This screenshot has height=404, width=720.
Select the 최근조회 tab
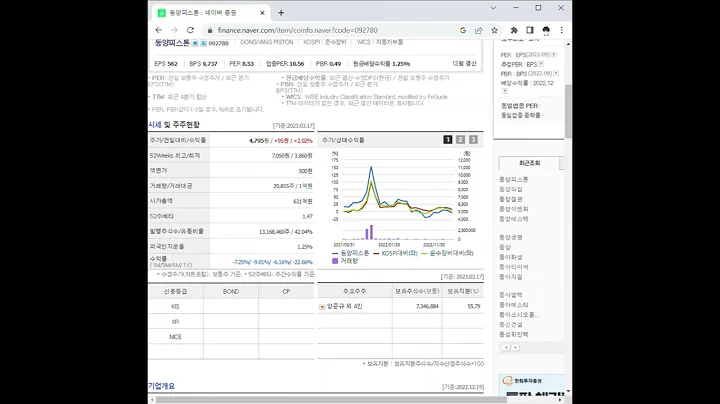[529, 163]
